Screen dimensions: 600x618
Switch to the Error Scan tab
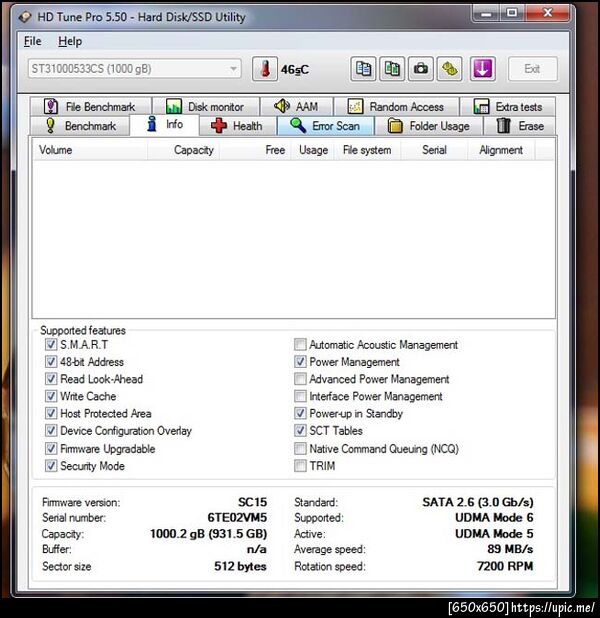pos(326,126)
